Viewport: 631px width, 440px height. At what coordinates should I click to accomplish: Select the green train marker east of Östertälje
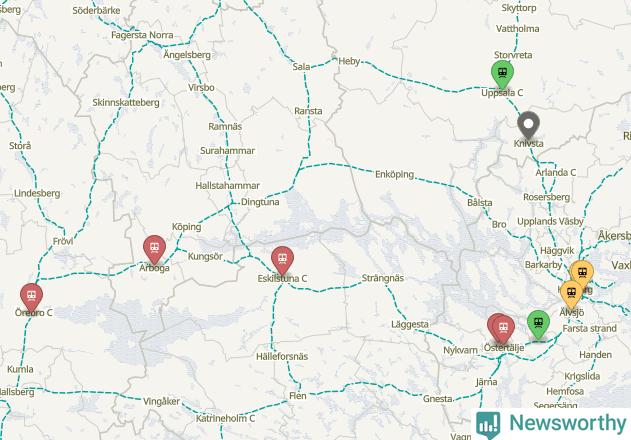(x=538, y=325)
